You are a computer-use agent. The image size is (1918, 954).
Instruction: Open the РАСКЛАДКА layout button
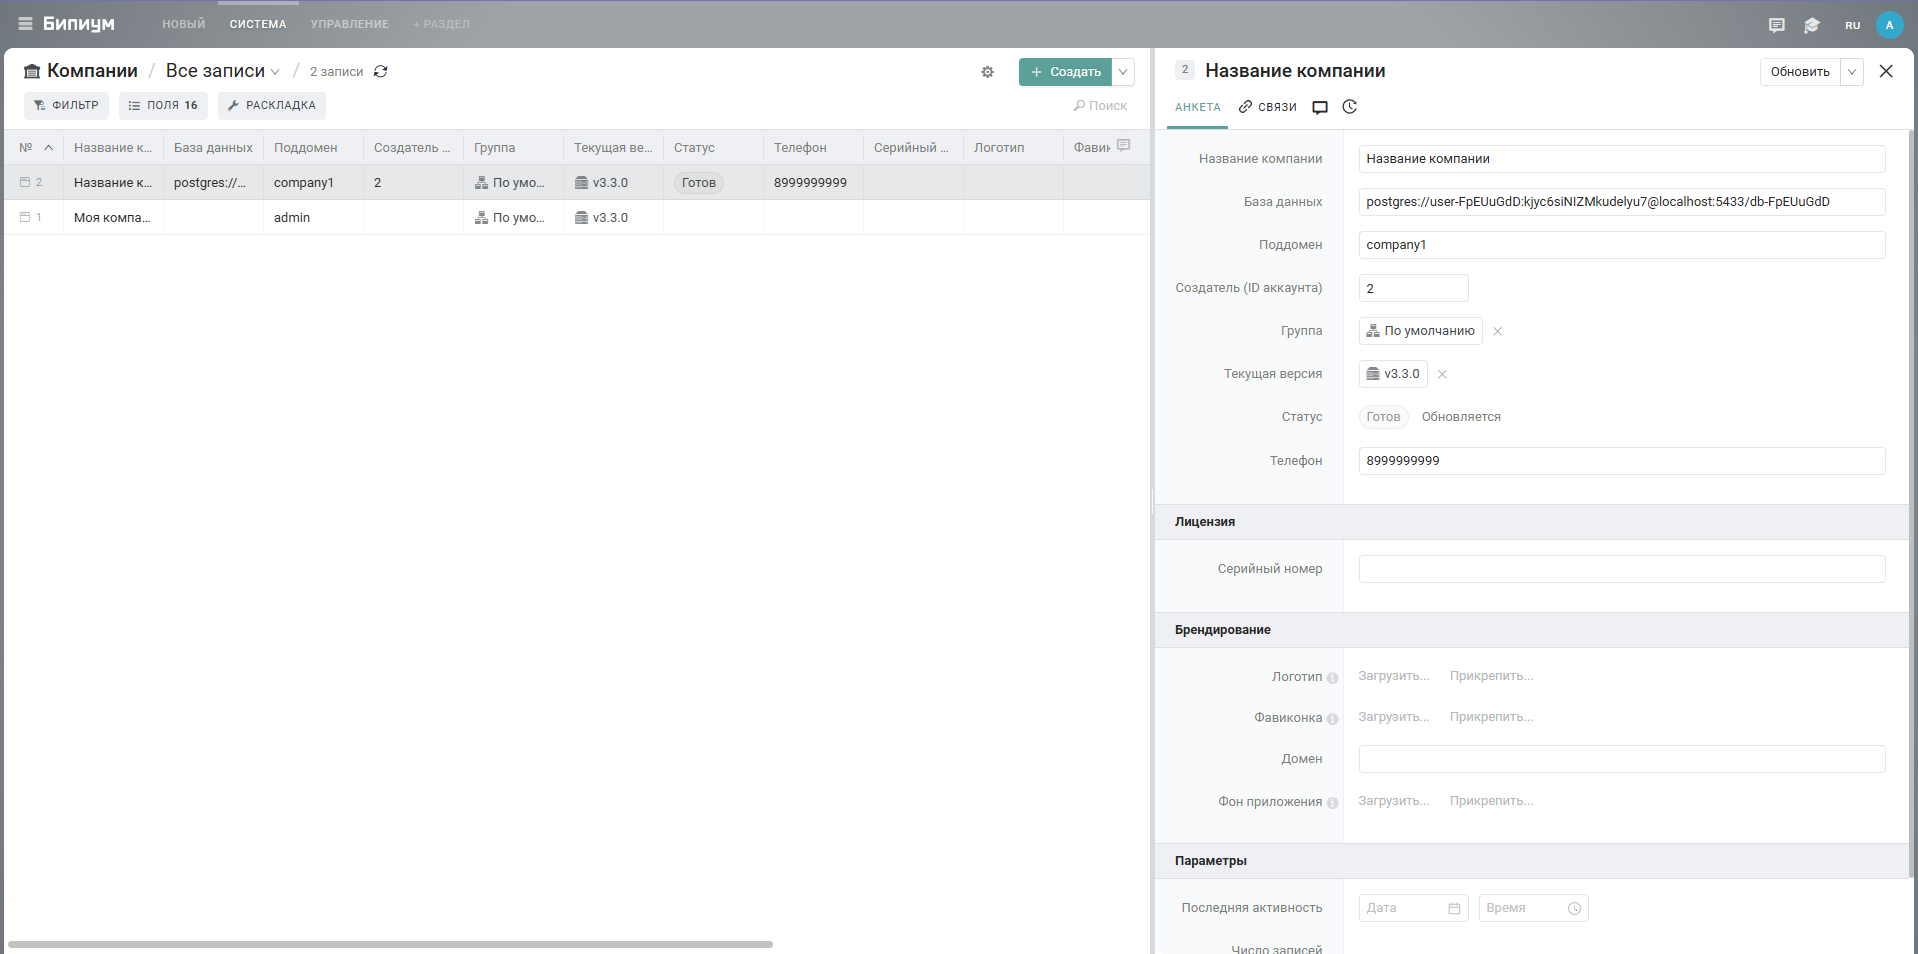[272, 105]
